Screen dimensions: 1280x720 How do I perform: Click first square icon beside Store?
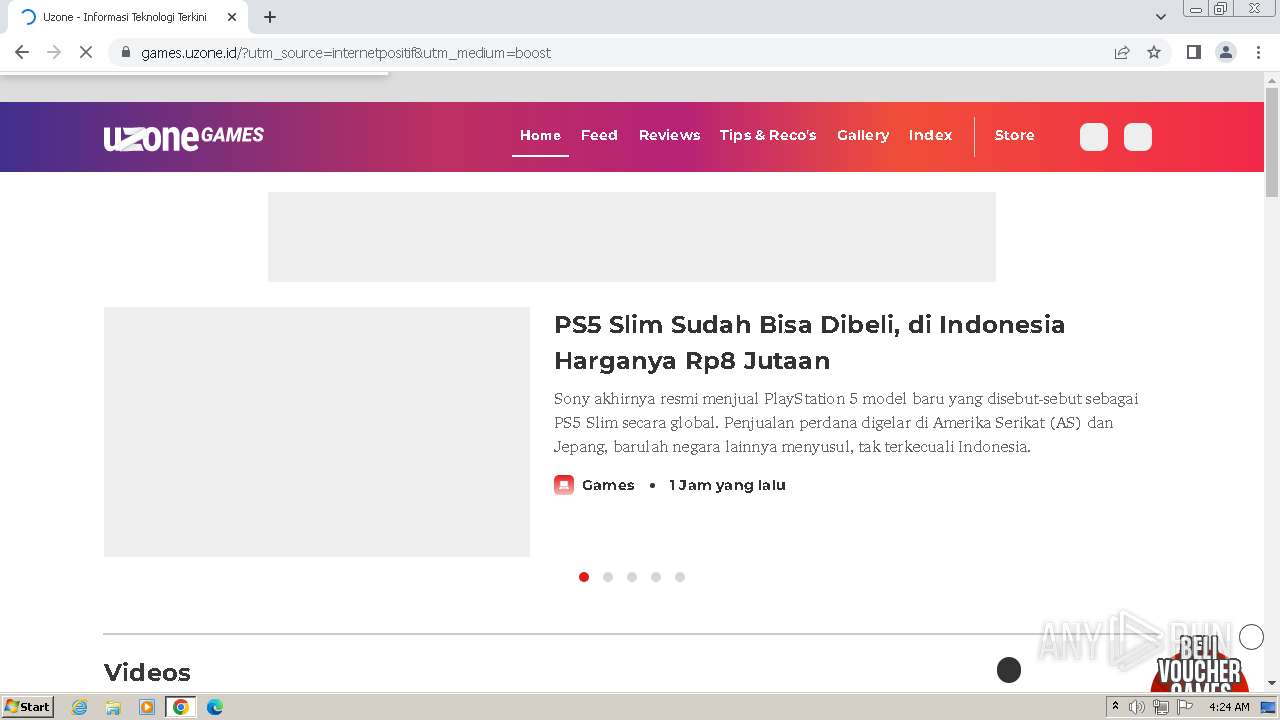coord(1094,137)
